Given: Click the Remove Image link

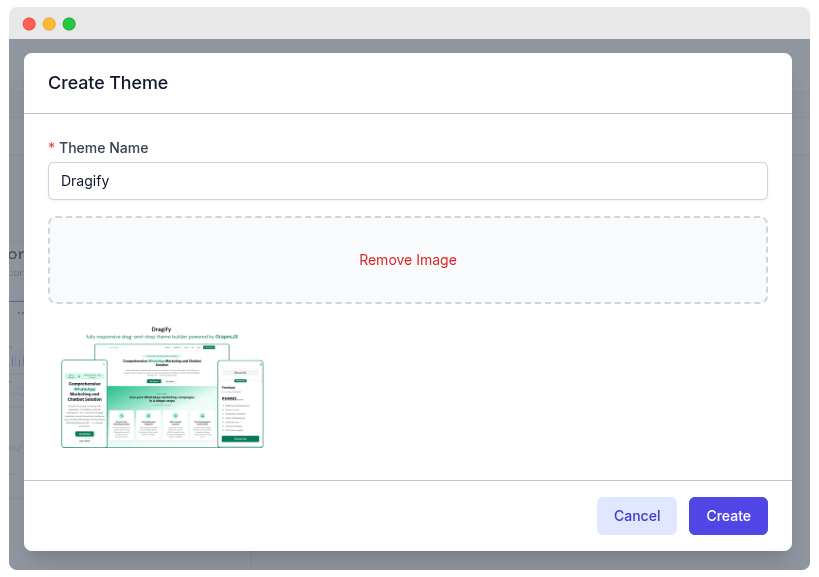Looking at the screenshot, I should [x=407, y=259].
